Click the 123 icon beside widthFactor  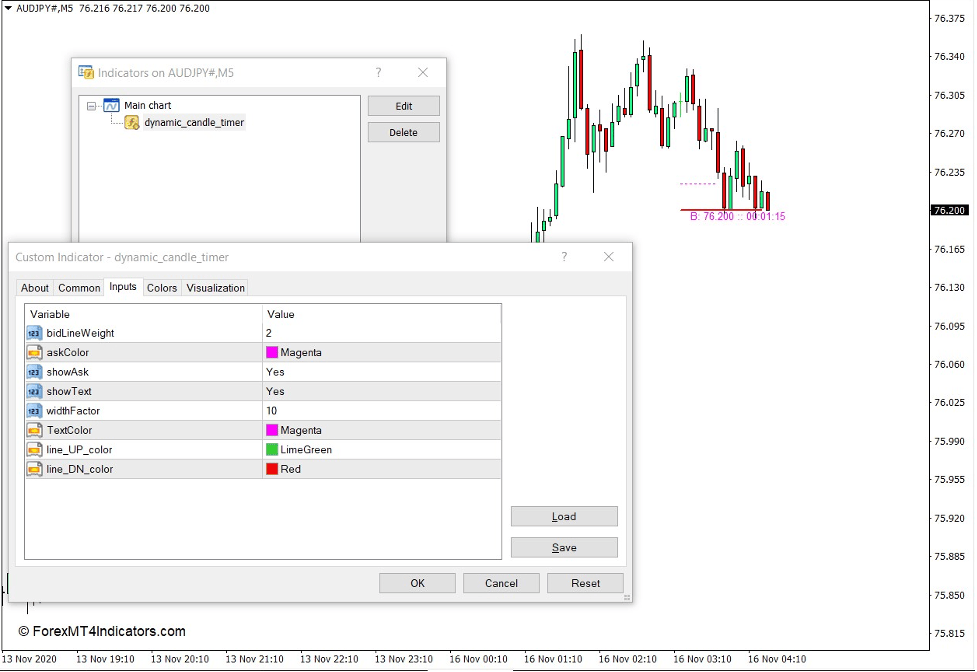click(x=33, y=410)
